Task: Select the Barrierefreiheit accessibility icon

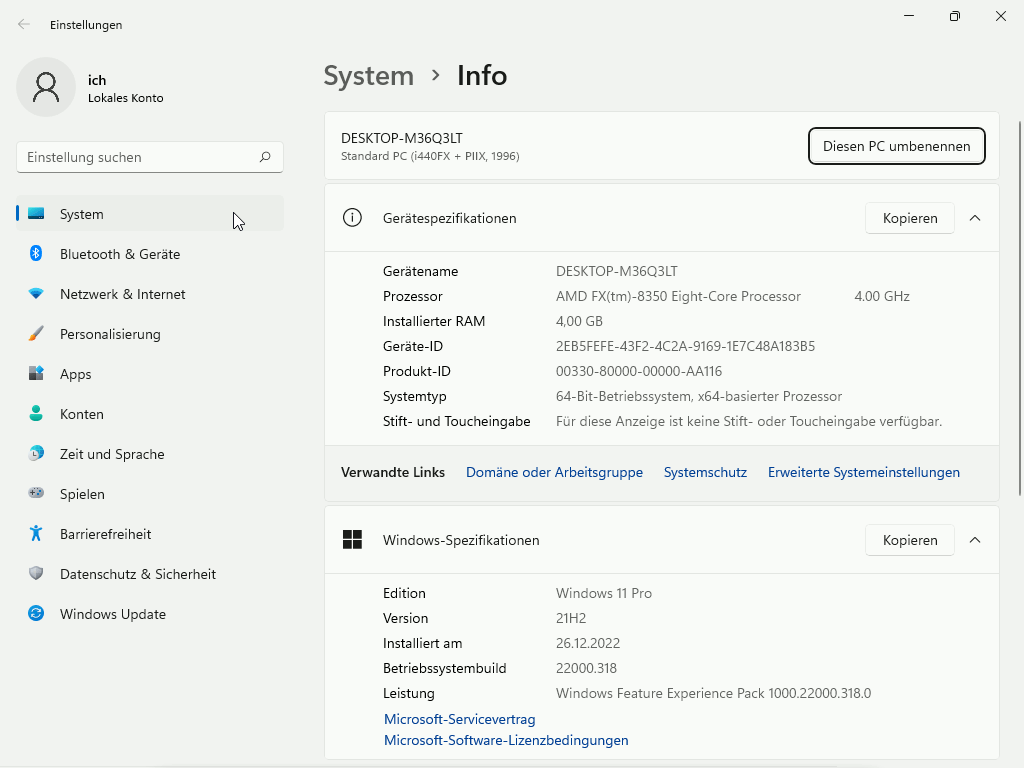Action: [x=36, y=534]
